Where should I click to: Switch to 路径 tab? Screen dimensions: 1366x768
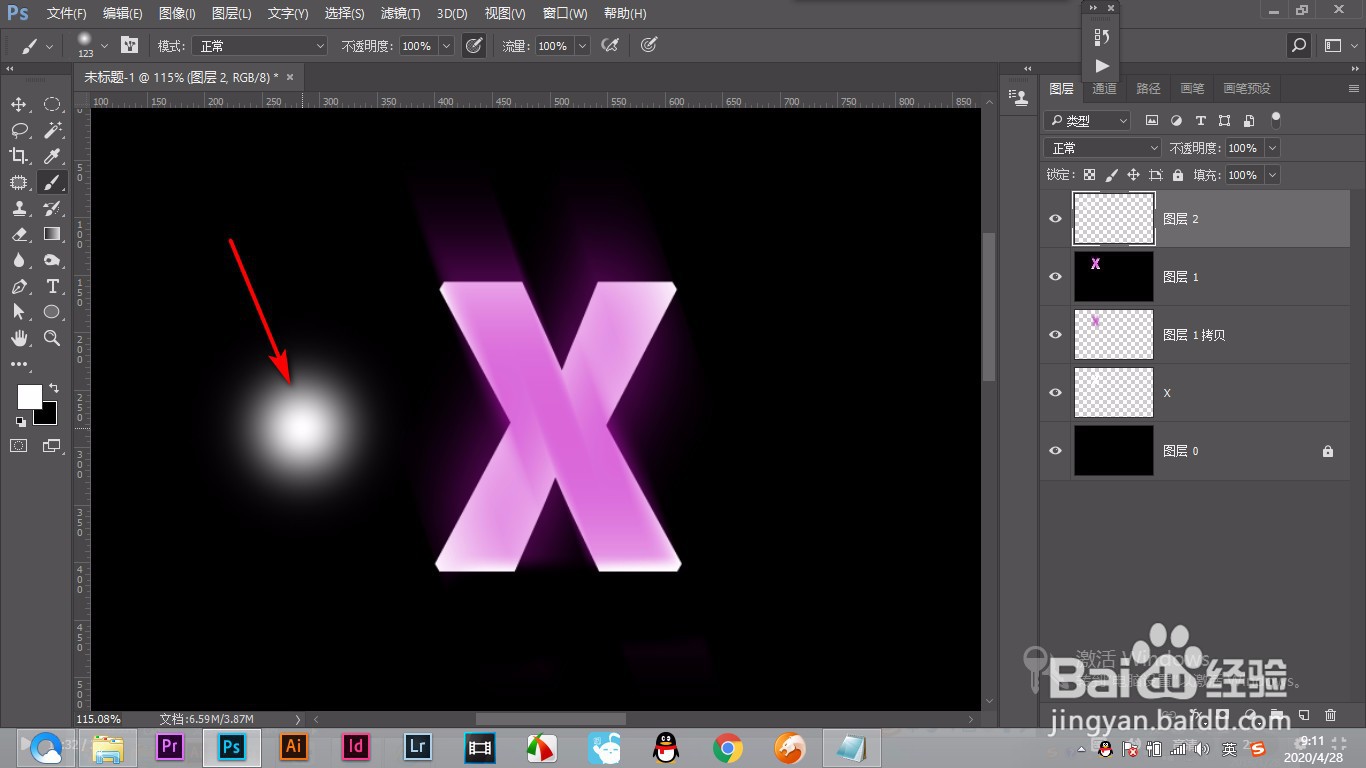pyautogui.click(x=1148, y=89)
